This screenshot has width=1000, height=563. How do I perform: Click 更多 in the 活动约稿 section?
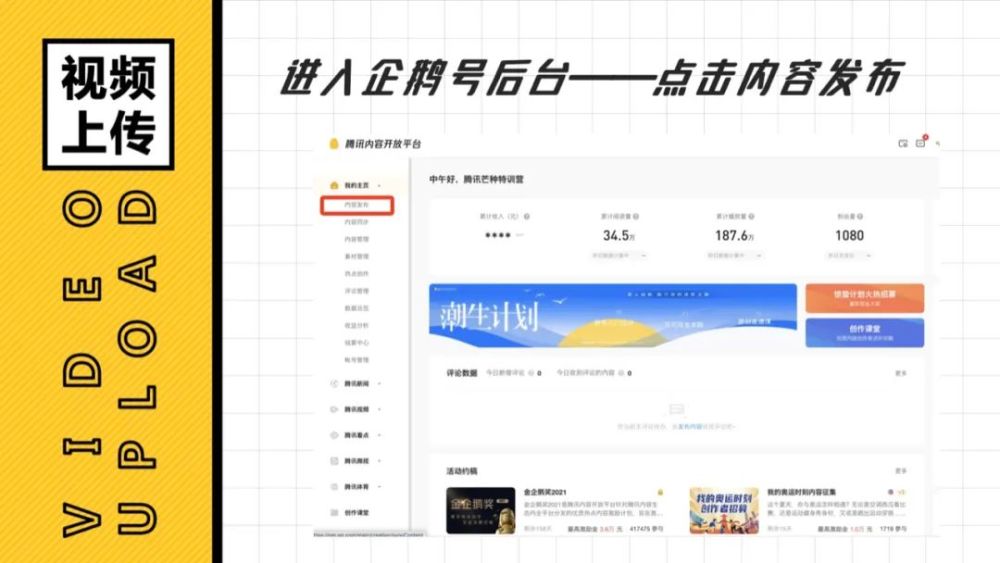click(x=901, y=471)
